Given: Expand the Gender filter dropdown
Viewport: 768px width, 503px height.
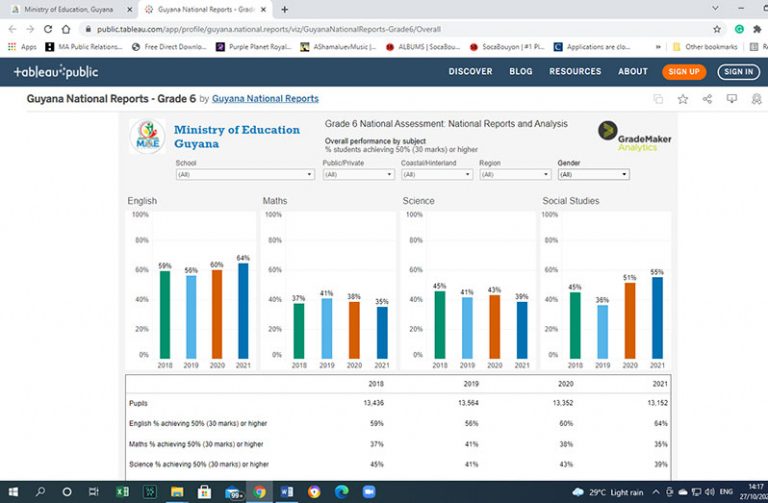Looking at the screenshot, I should click(594, 174).
